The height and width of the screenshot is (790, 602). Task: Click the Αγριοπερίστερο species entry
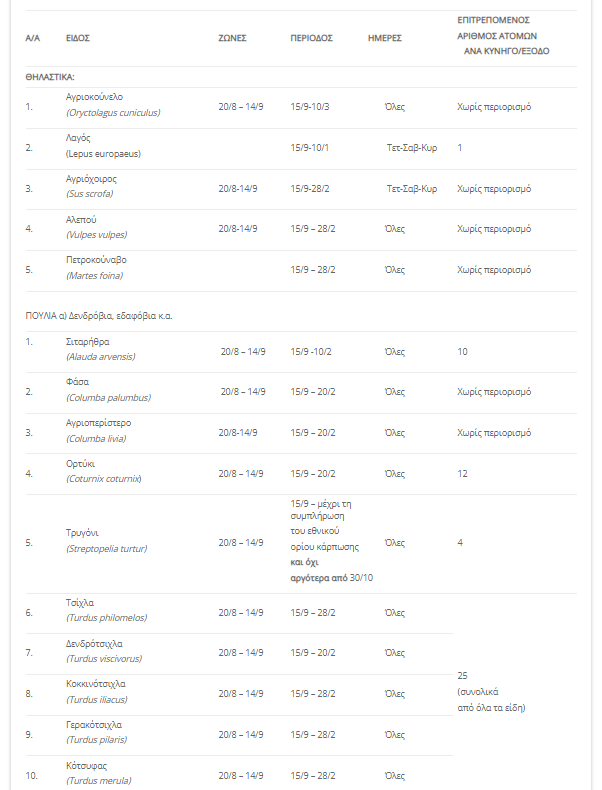tap(98, 423)
